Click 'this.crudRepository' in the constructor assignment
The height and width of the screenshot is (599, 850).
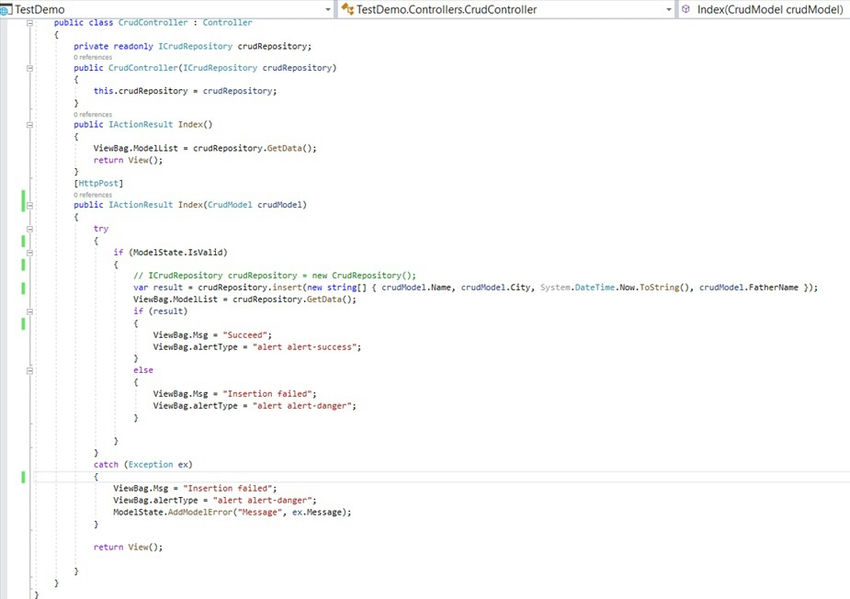point(141,91)
